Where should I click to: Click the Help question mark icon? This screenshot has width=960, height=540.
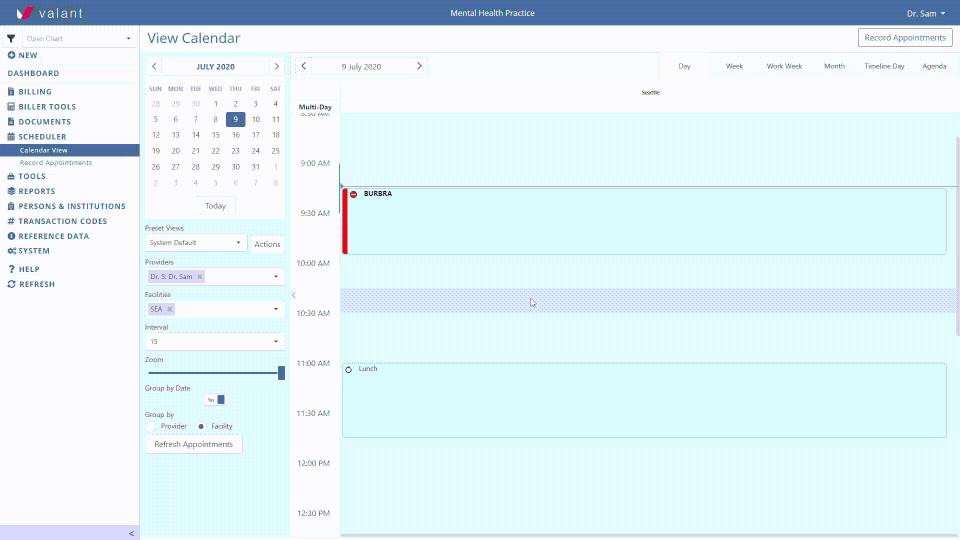[x=11, y=269]
